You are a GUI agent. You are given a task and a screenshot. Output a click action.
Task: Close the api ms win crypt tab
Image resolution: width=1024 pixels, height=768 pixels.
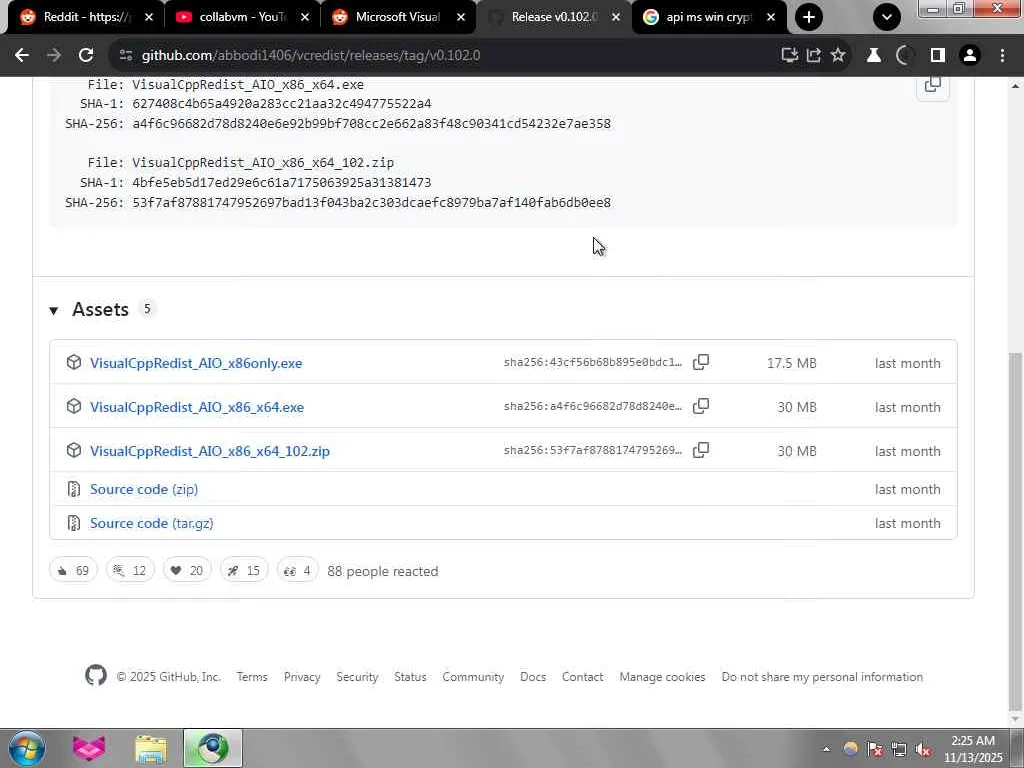(771, 17)
